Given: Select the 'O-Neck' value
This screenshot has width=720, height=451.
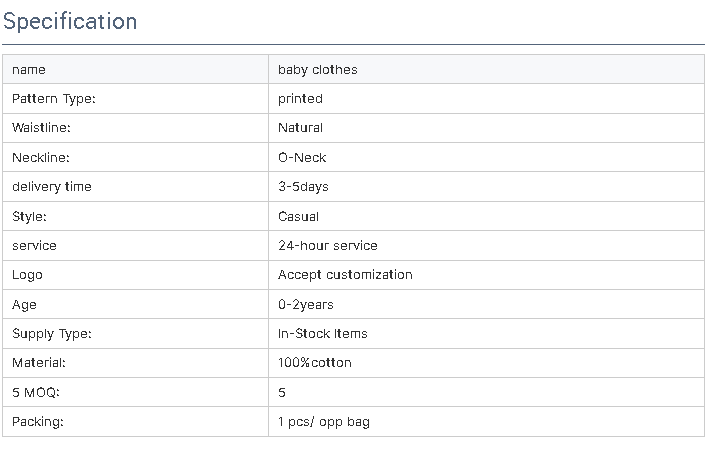Looking at the screenshot, I should [x=302, y=158].
